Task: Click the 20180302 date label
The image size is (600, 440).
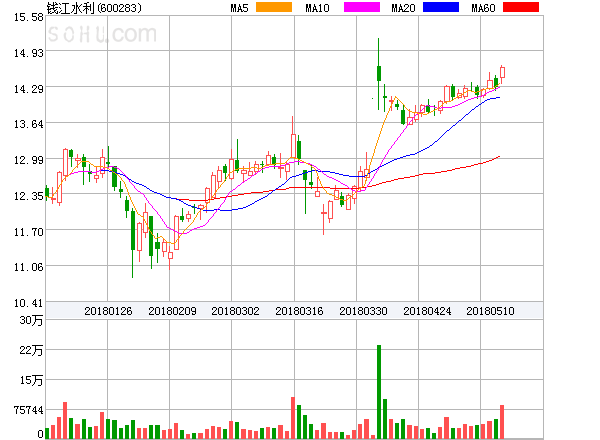Action: pos(235,311)
